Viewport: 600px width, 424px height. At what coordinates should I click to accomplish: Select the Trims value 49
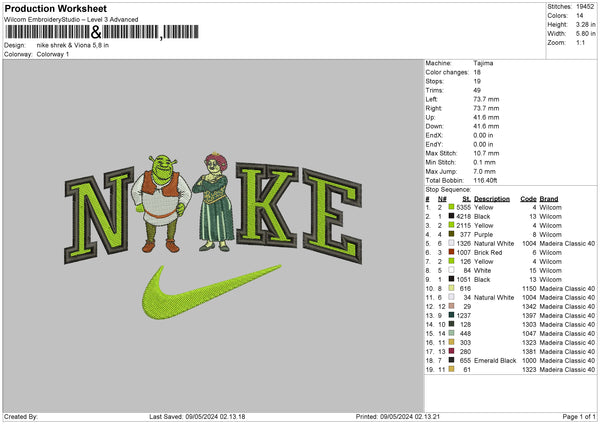(477, 90)
